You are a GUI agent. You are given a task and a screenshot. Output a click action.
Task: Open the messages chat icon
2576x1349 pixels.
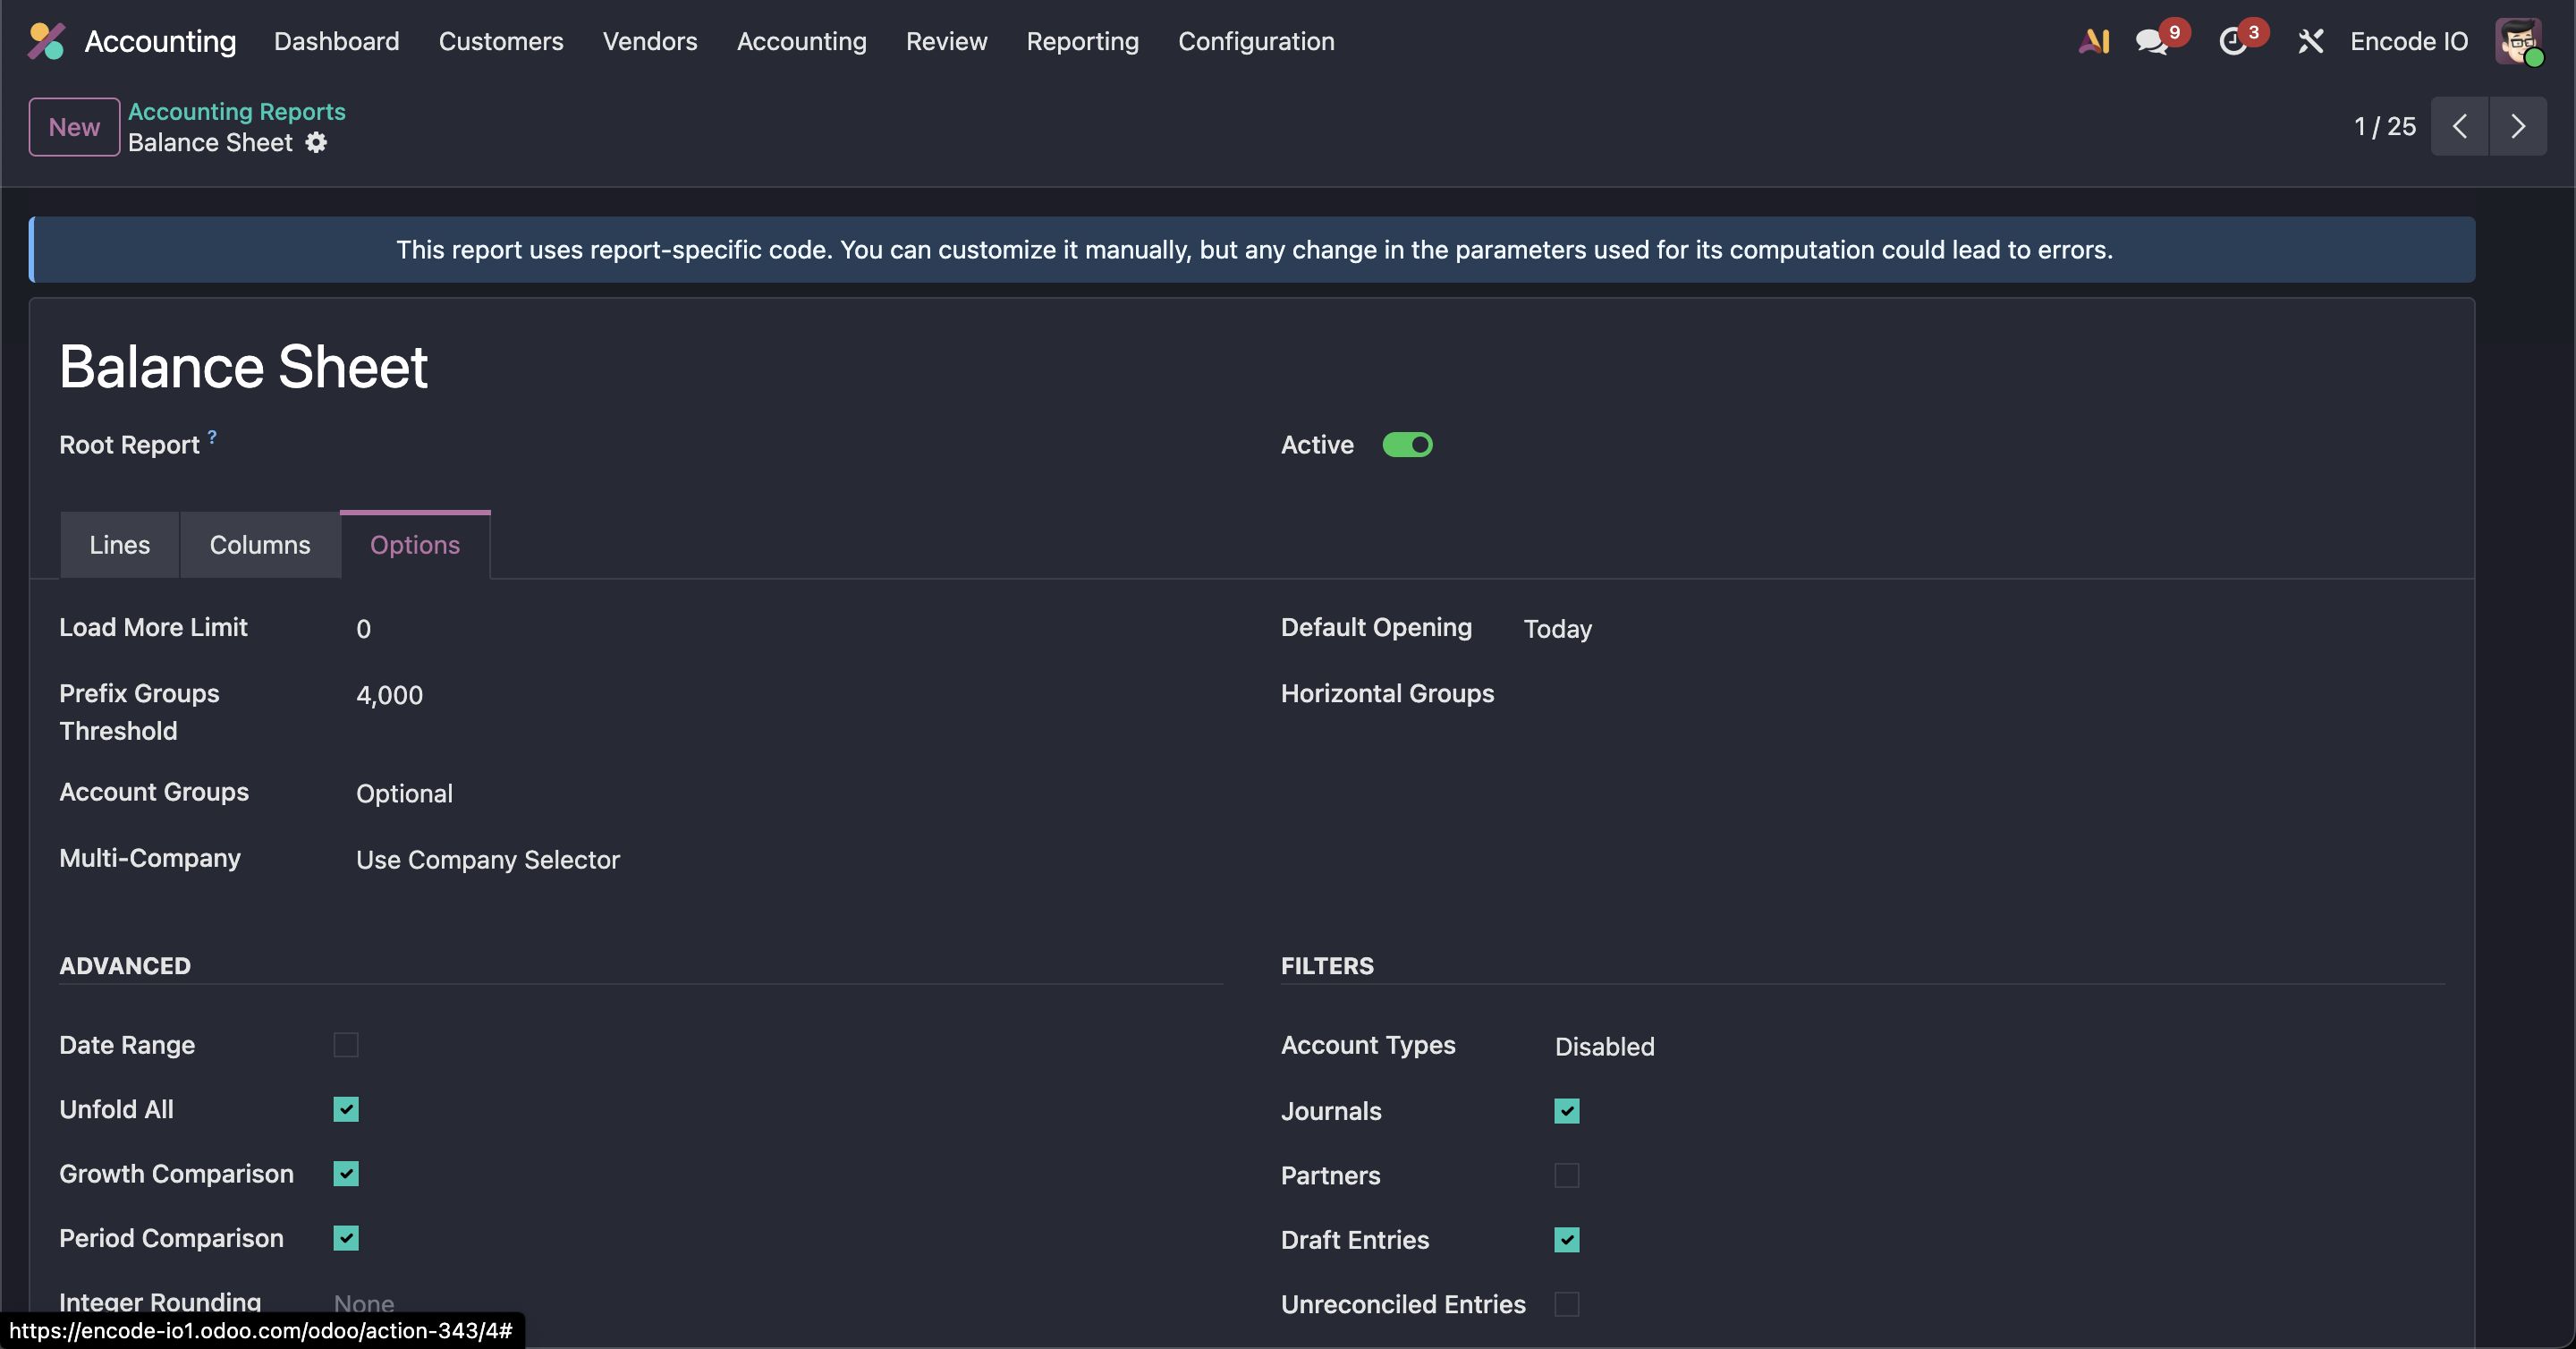2151,42
